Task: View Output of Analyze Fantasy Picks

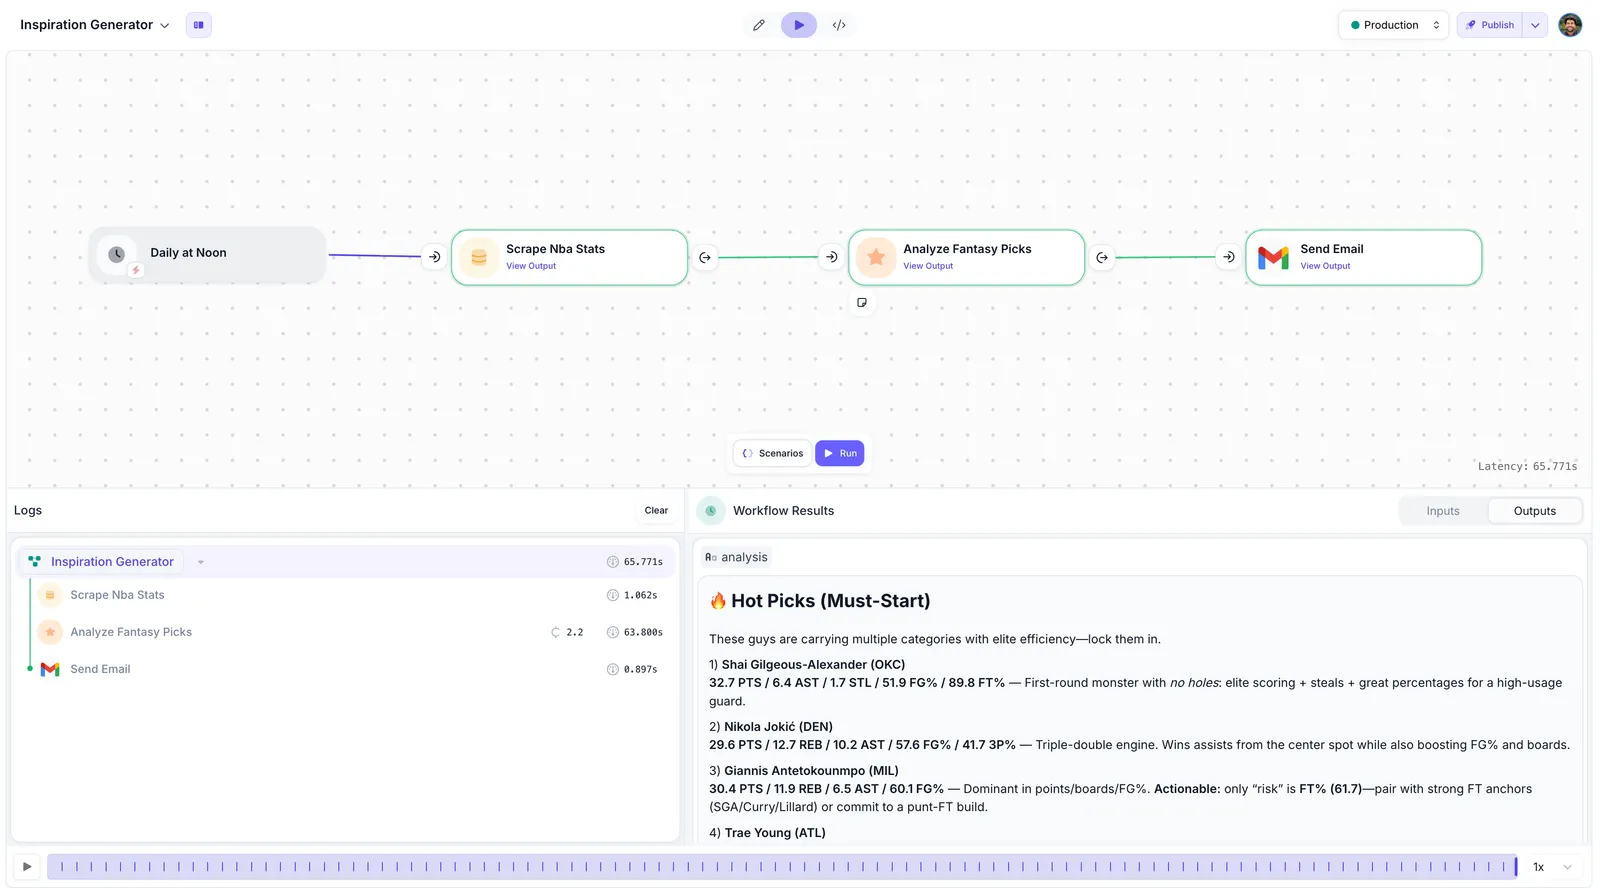Action: point(928,266)
